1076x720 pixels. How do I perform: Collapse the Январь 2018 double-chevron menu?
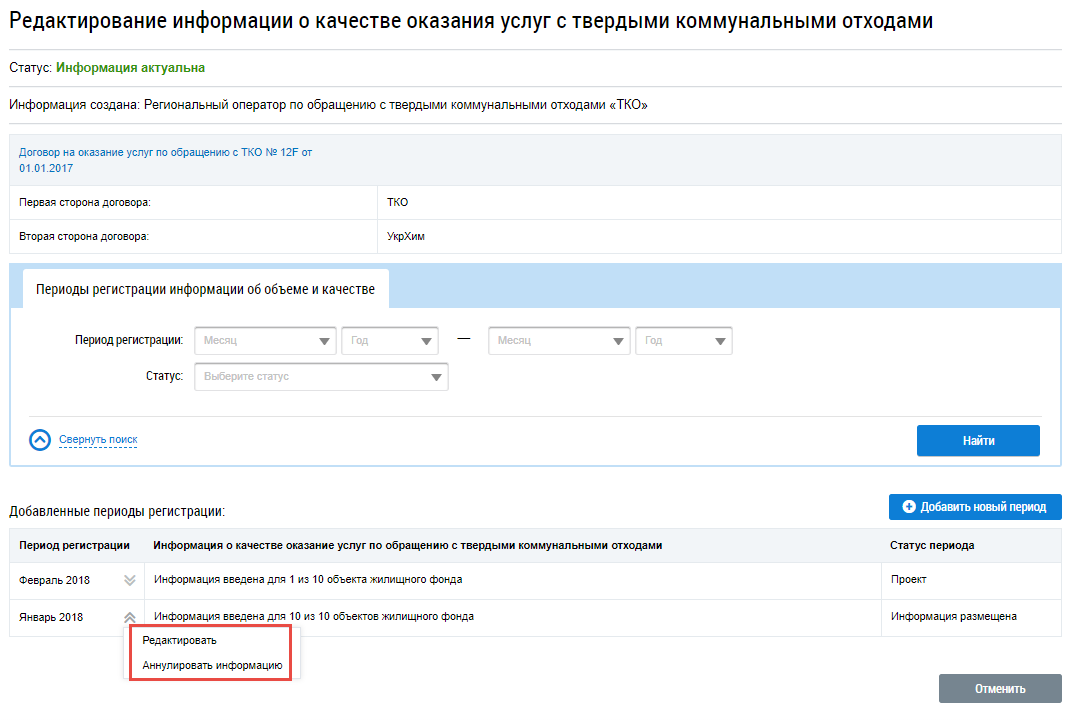point(129,618)
